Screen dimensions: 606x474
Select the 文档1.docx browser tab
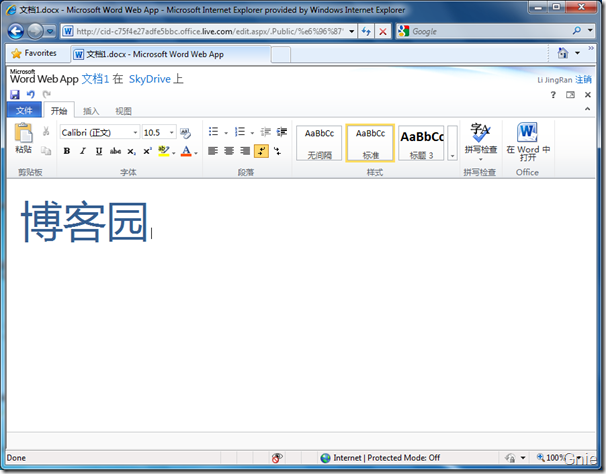[x=170, y=54]
